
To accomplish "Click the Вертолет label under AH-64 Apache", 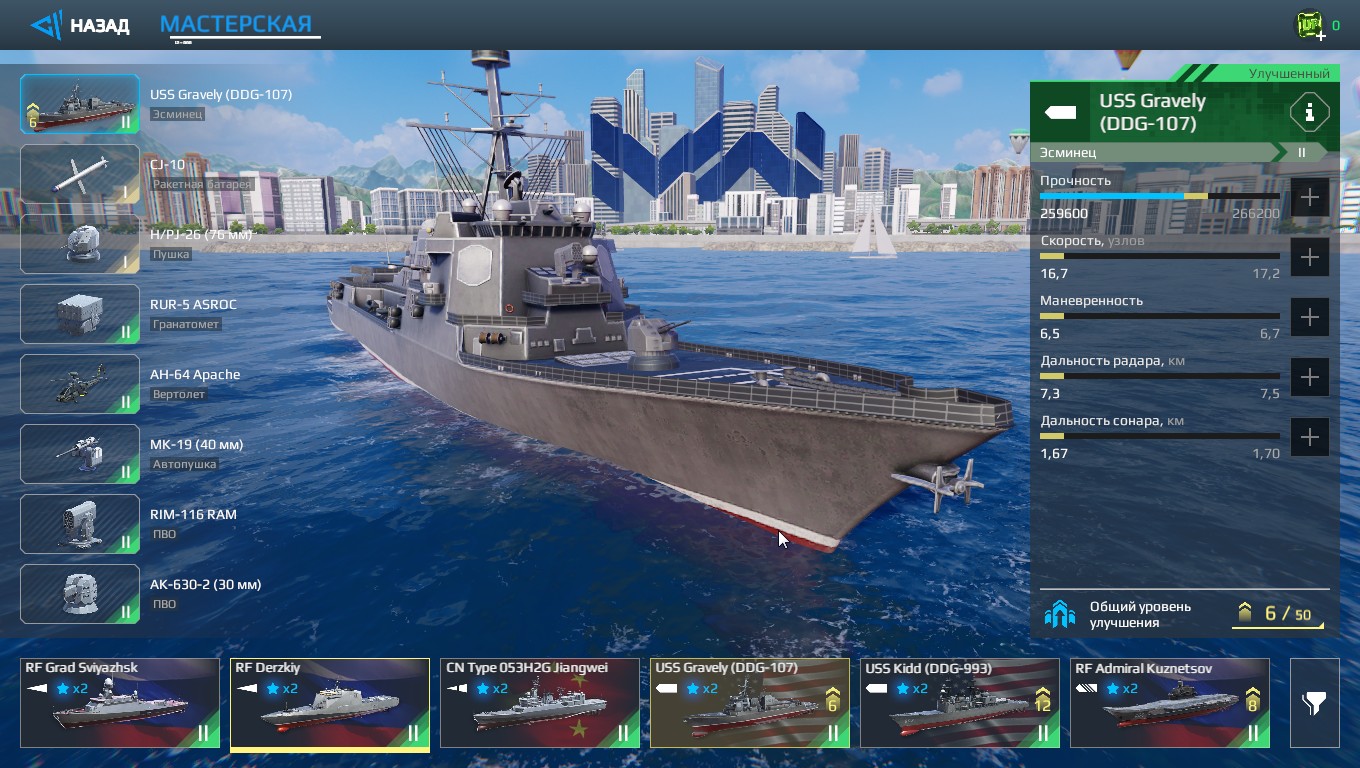I will 178,394.
